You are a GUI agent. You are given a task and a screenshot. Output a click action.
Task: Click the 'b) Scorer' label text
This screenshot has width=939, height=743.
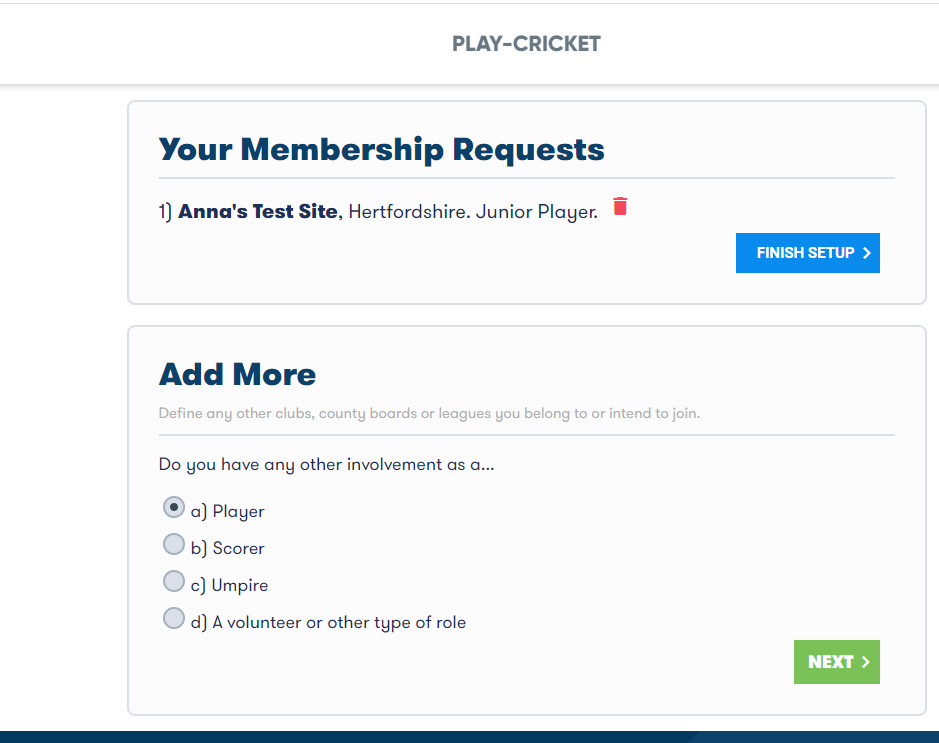coord(228,548)
